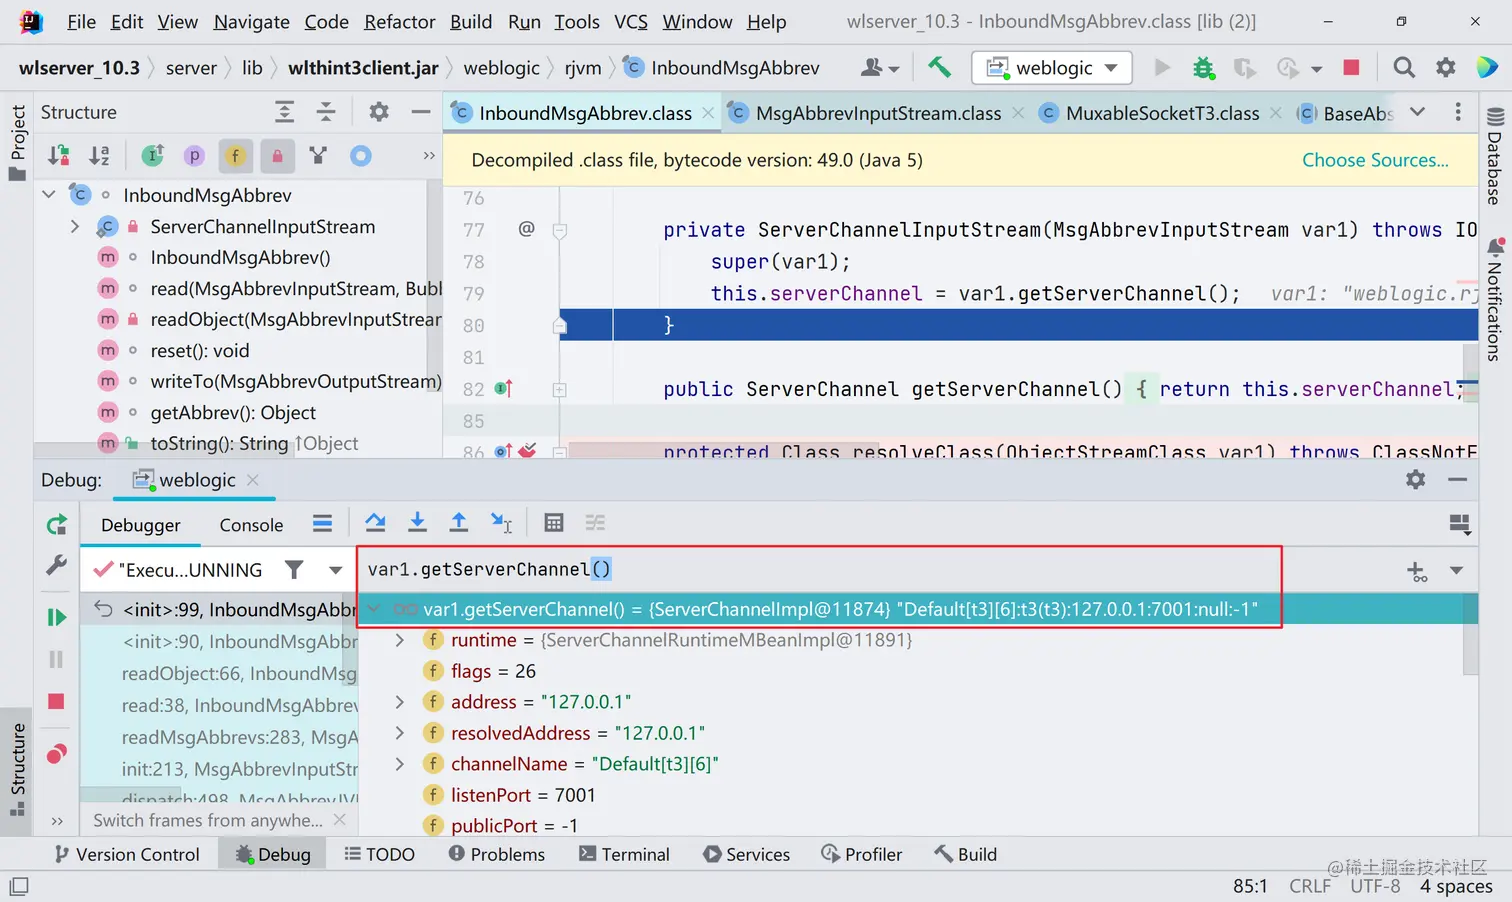Rerun weblogic debug session icon
Screen dimensions: 1512x902
click(57, 524)
